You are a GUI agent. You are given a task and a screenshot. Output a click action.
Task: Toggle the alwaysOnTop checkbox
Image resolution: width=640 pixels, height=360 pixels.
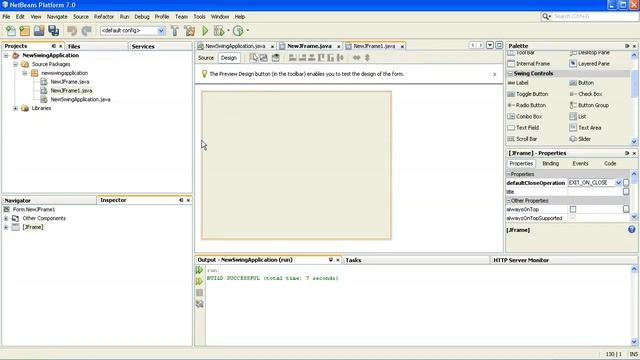tap(573, 209)
